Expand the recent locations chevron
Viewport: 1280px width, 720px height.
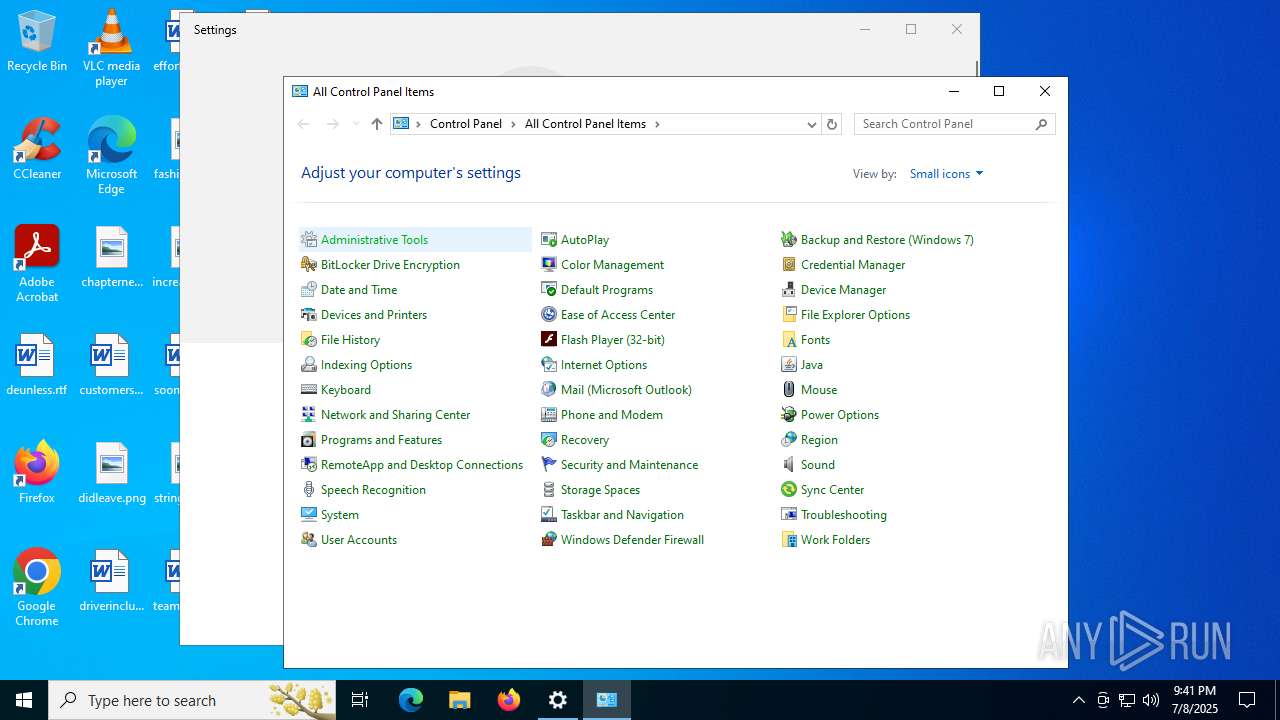coord(355,124)
